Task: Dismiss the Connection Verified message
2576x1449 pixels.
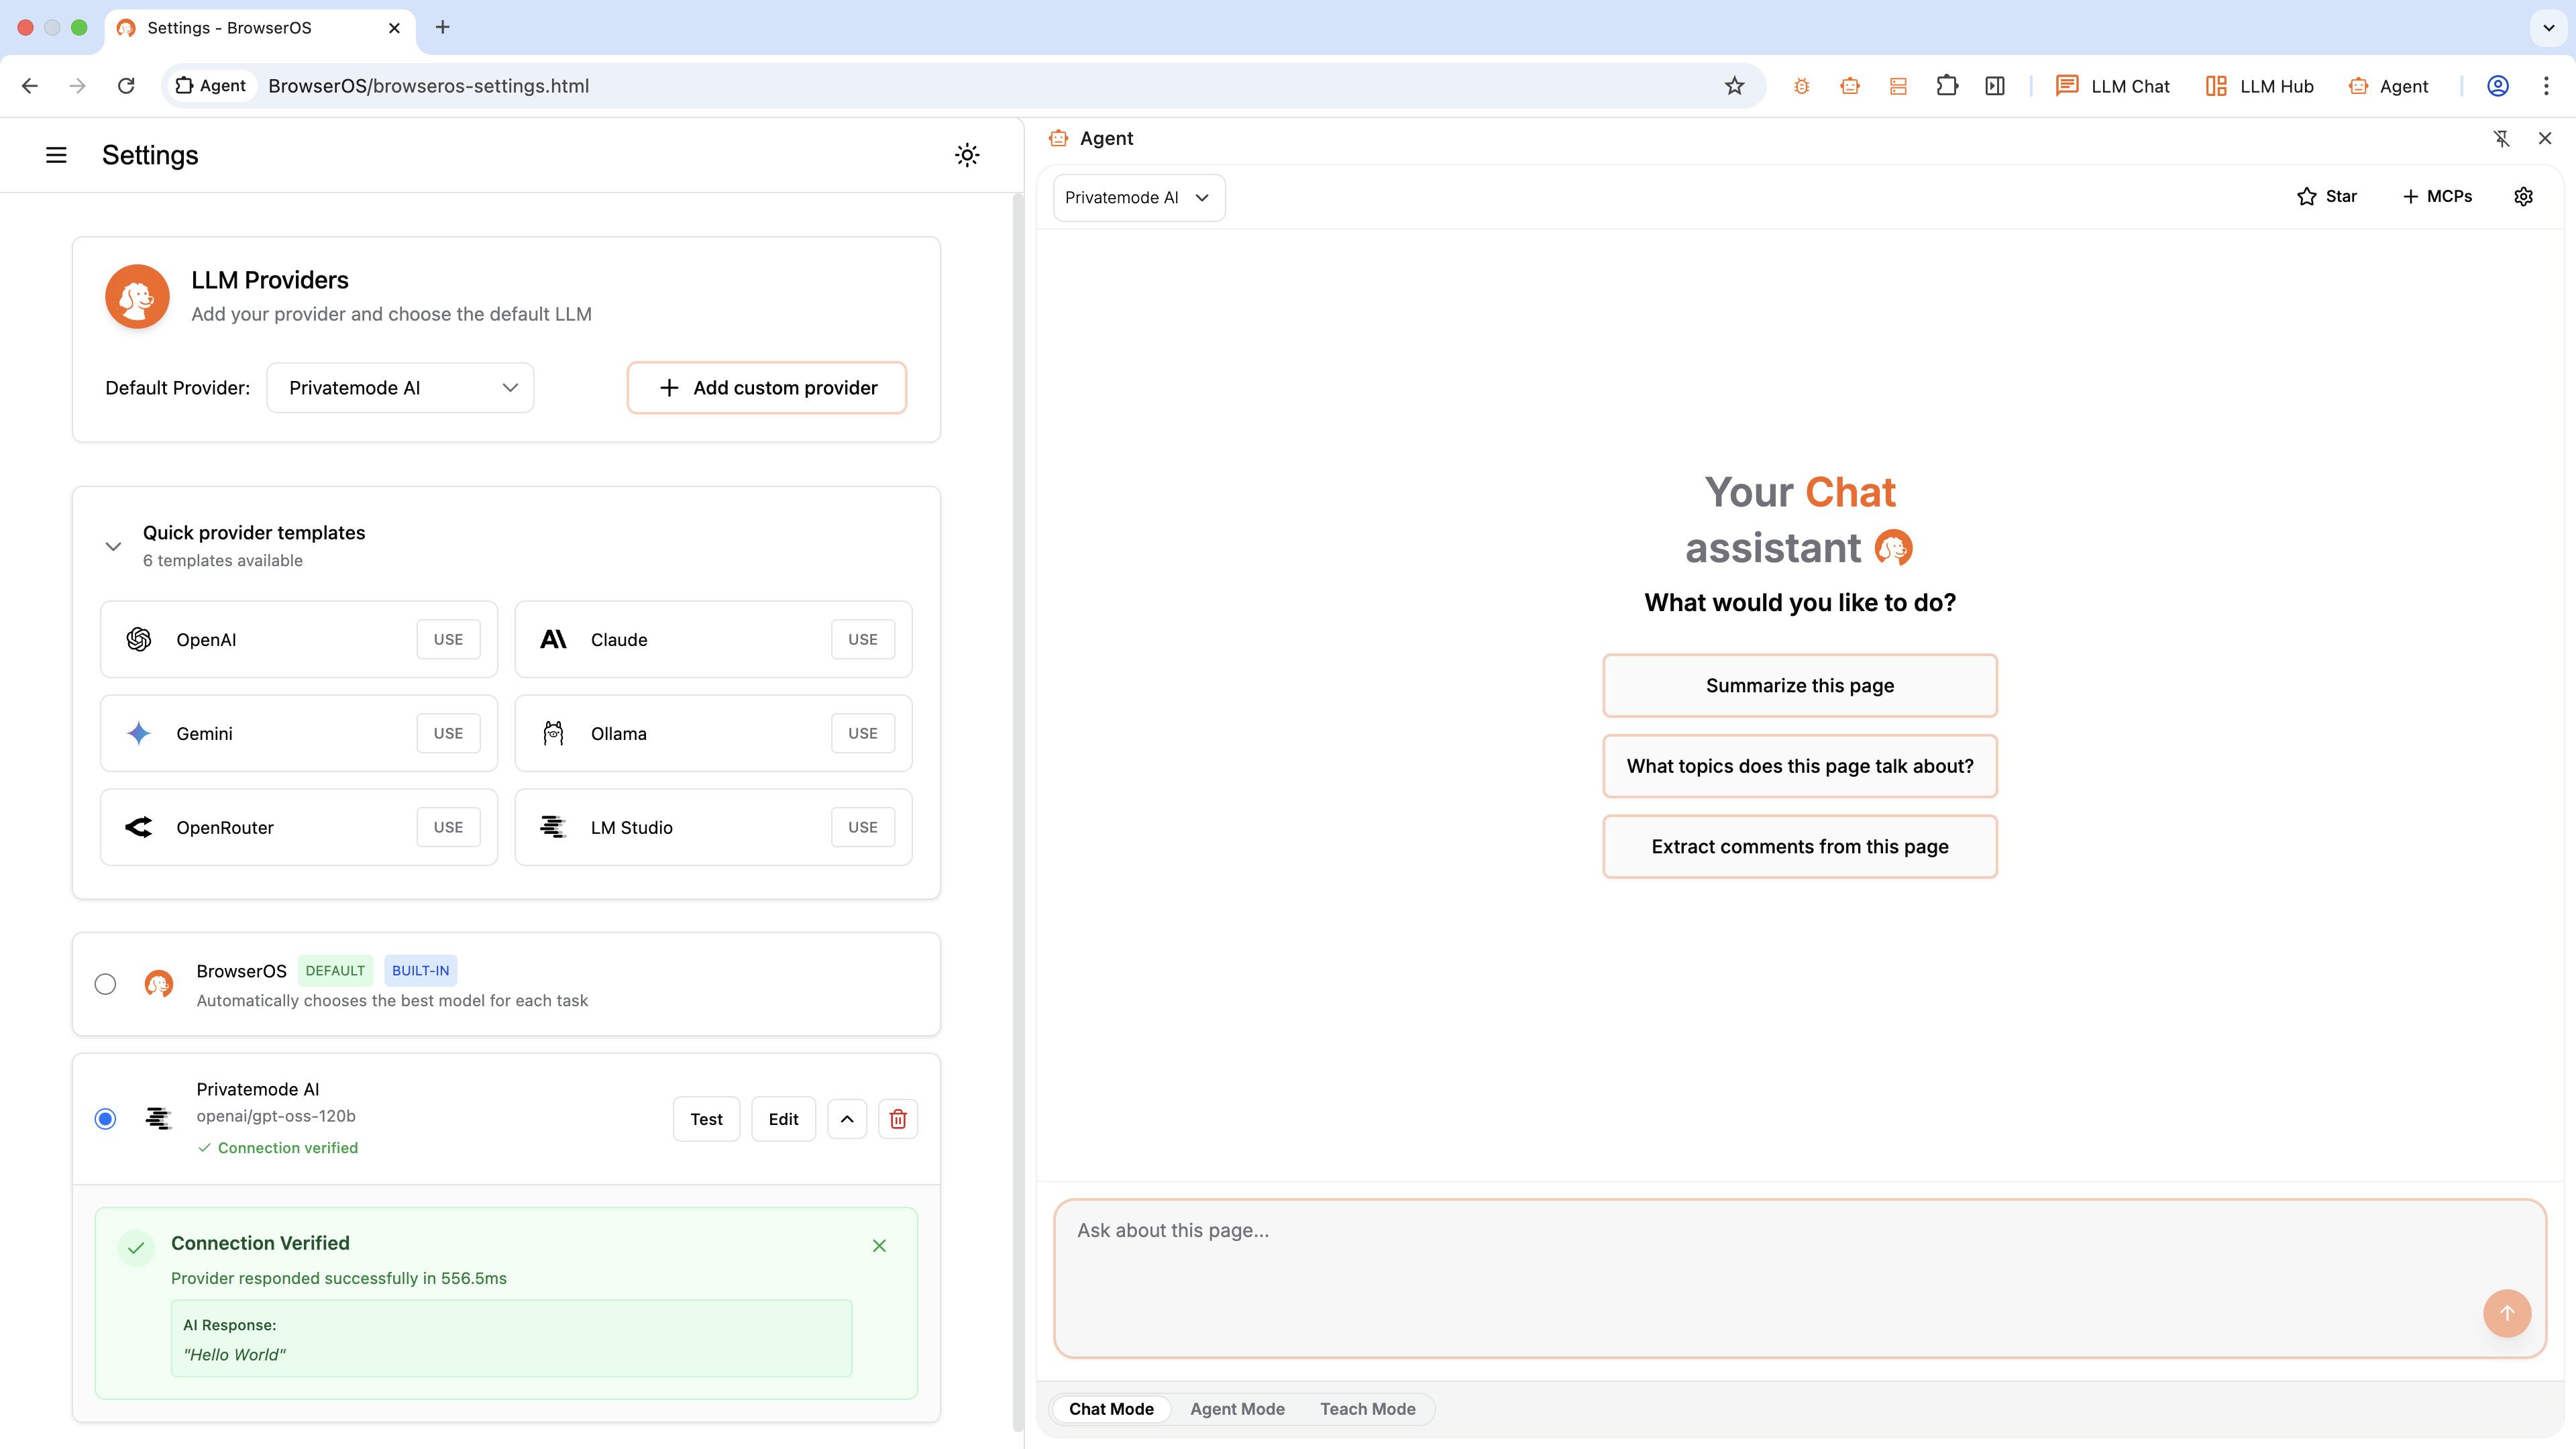Action: tap(879, 1245)
